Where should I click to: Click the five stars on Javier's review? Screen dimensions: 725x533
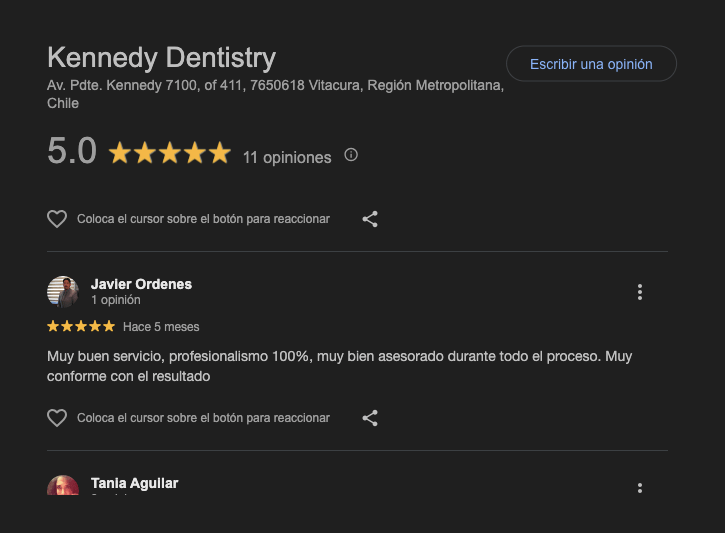[81, 326]
